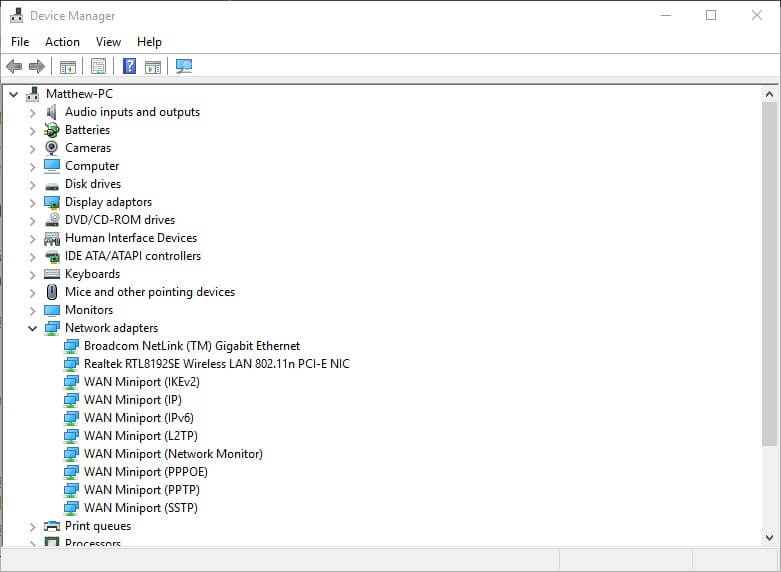Click Show/Hide Console Tree toolbar icon
The image size is (781, 572).
[x=68, y=66]
